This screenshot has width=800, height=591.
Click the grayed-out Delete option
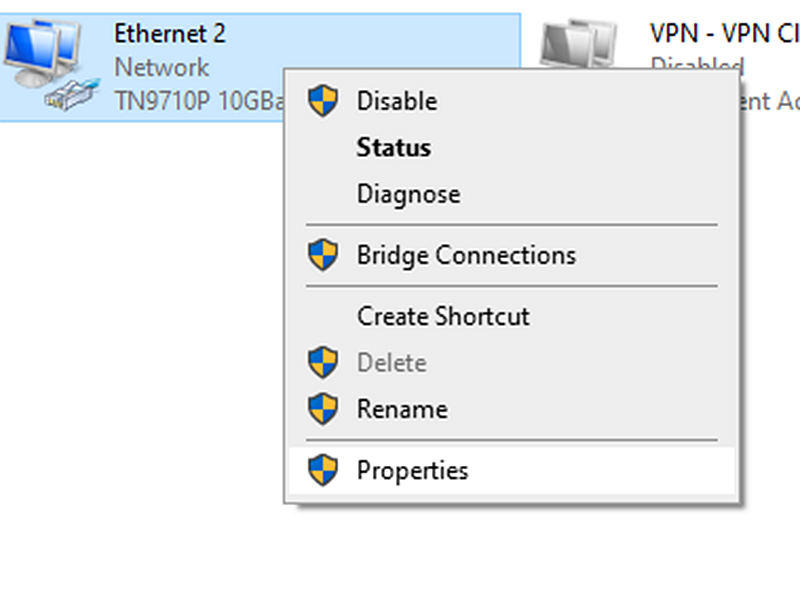click(x=391, y=362)
